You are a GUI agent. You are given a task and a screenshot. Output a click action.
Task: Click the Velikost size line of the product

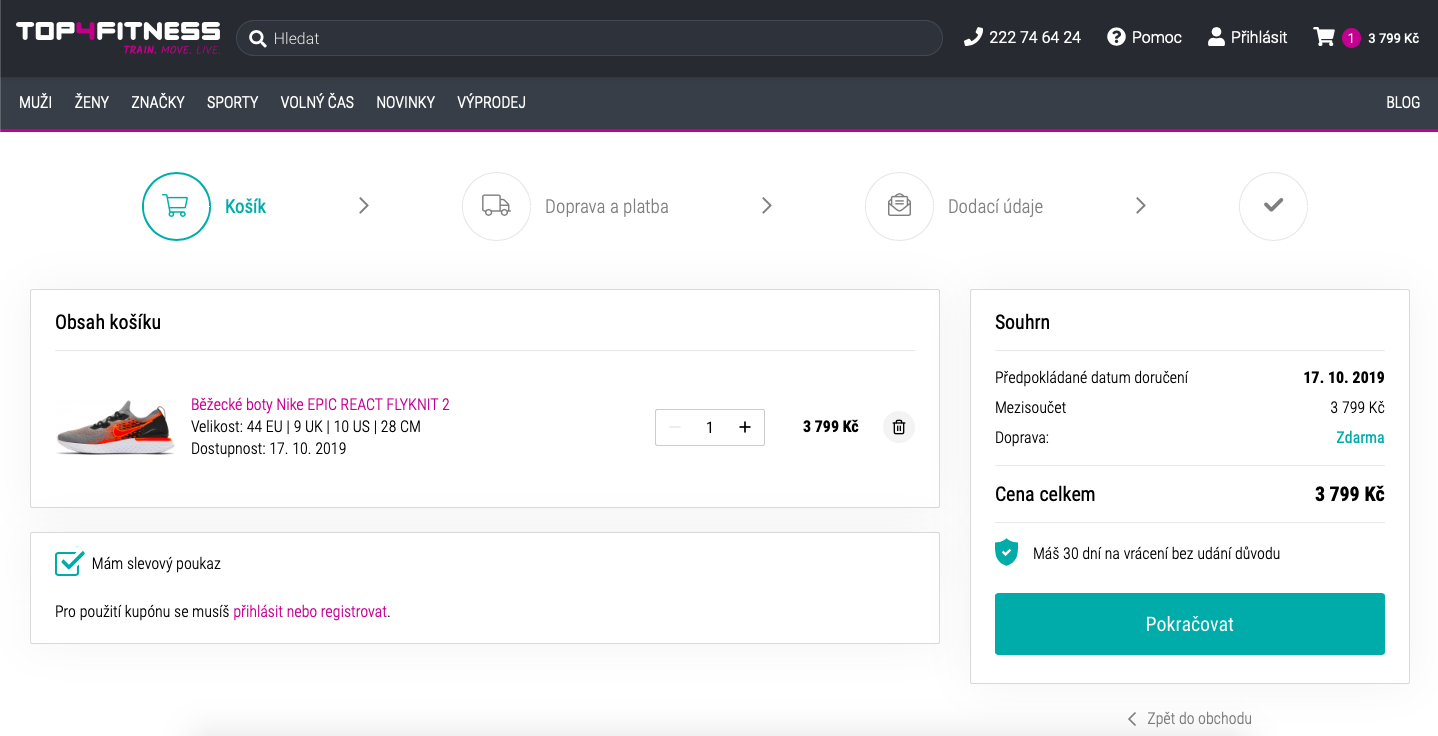tap(306, 427)
